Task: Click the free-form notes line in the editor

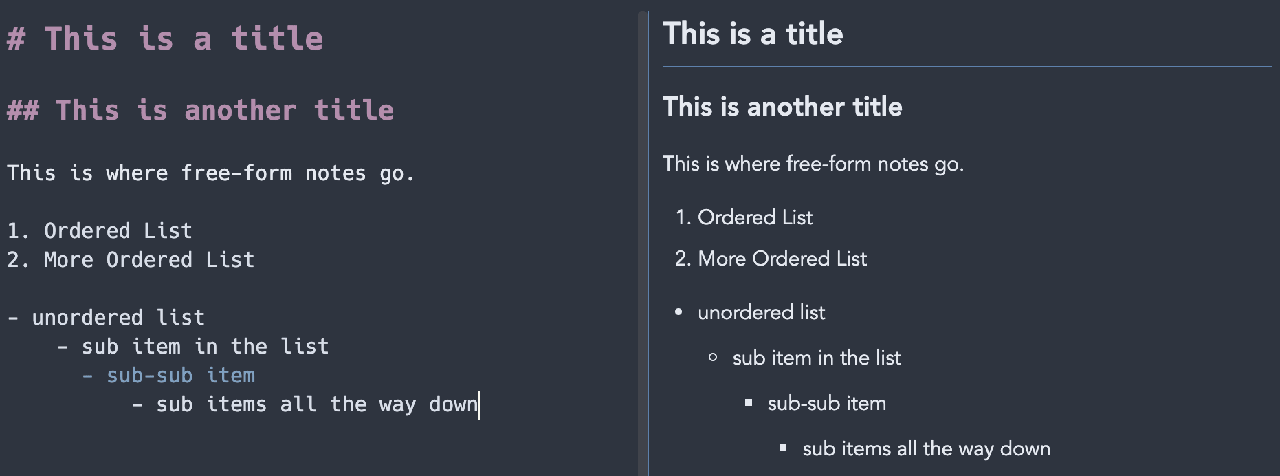Action: [210, 173]
